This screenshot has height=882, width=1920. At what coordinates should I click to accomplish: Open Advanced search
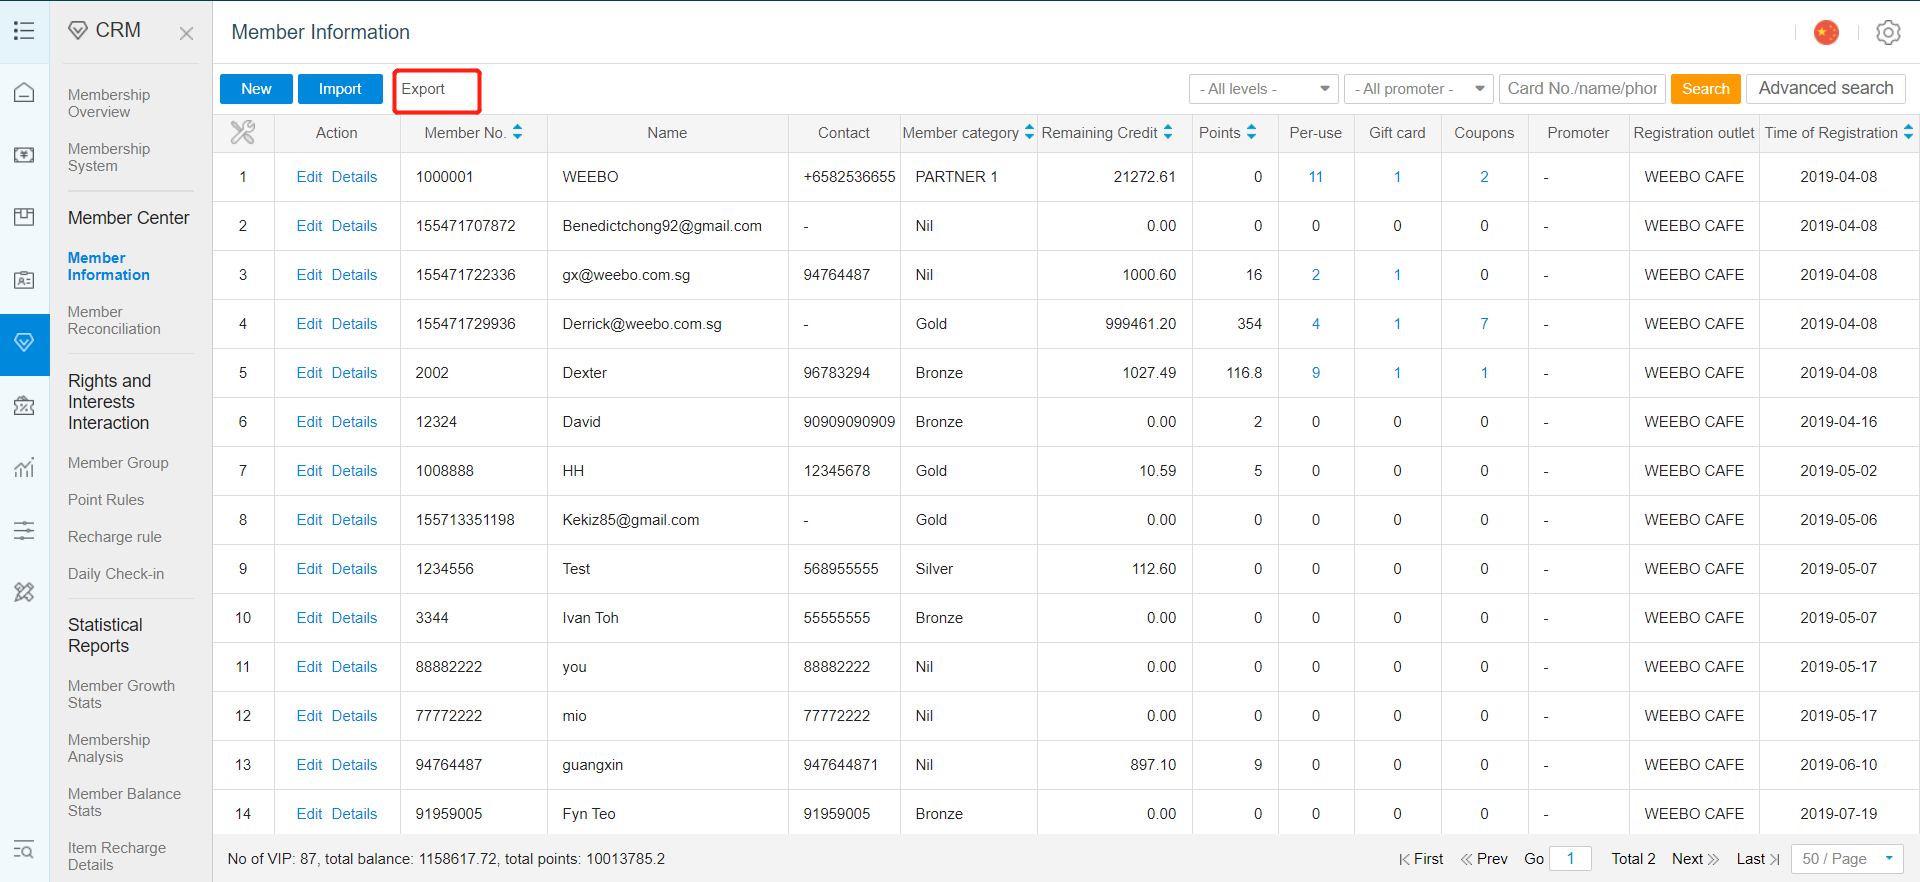[x=1825, y=88]
